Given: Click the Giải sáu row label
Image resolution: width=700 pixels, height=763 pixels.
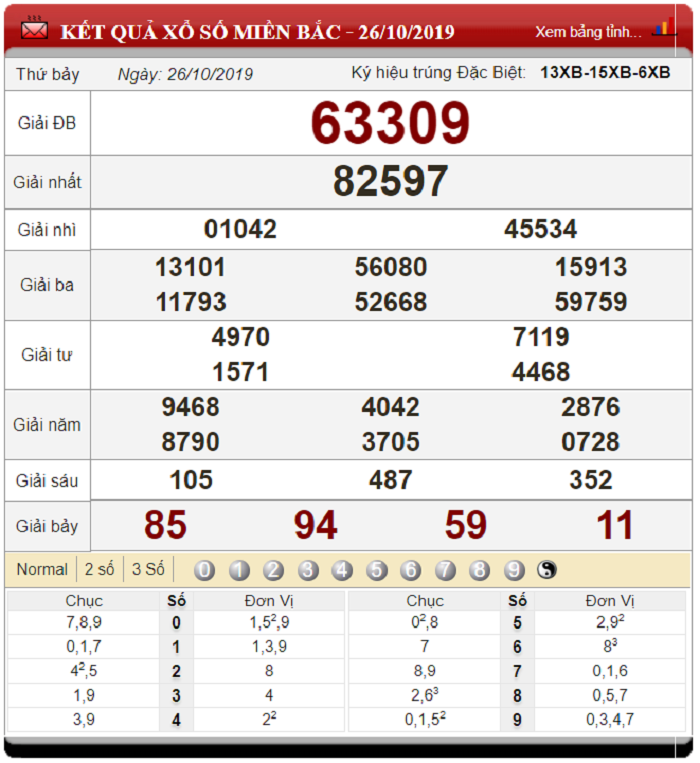Looking at the screenshot, I should (x=47, y=481).
